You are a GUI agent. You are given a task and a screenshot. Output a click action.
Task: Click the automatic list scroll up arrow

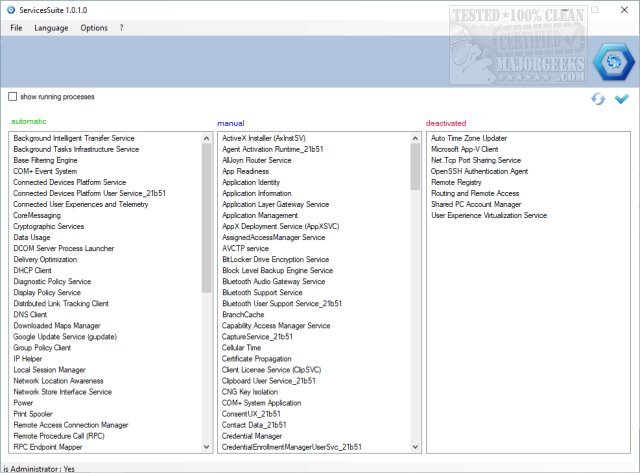pyautogui.click(x=207, y=138)
